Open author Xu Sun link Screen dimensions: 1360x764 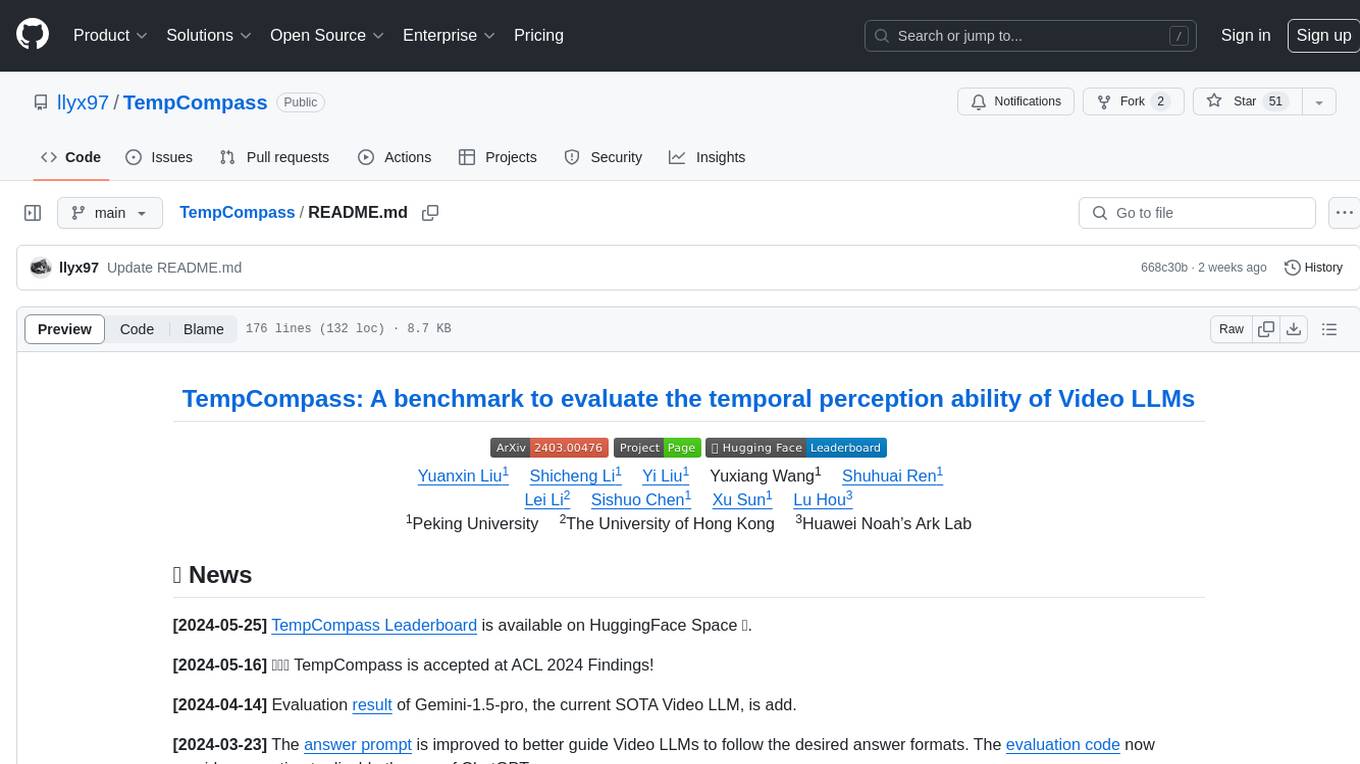pos(742,499)
